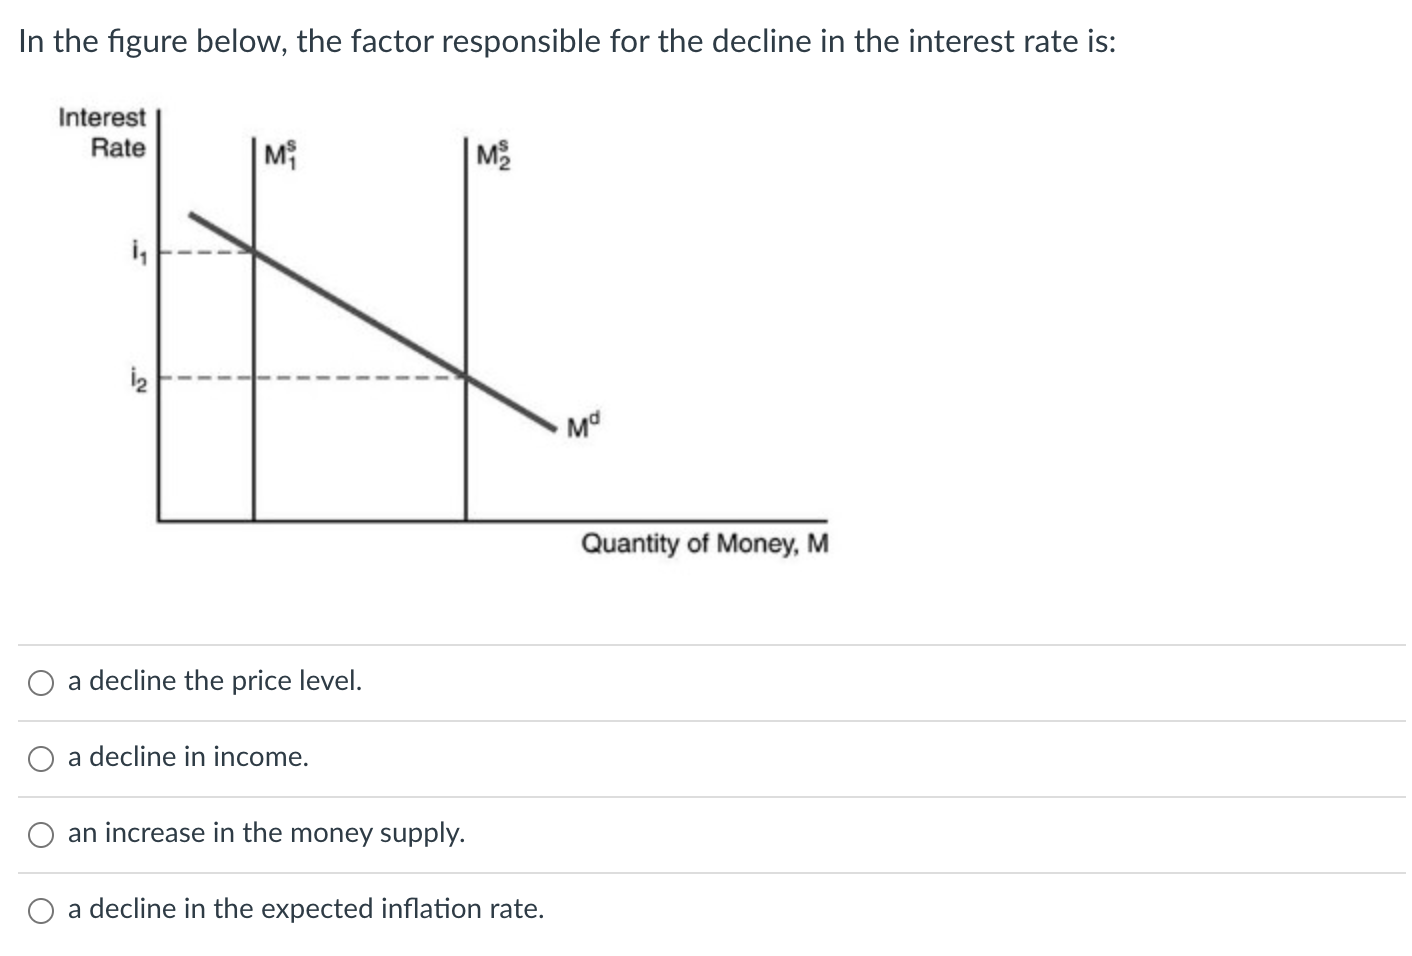1412x956 pixels.
Task: Click the answer text 'an increase in the money supply'
Action: click(x=265, y=833)
